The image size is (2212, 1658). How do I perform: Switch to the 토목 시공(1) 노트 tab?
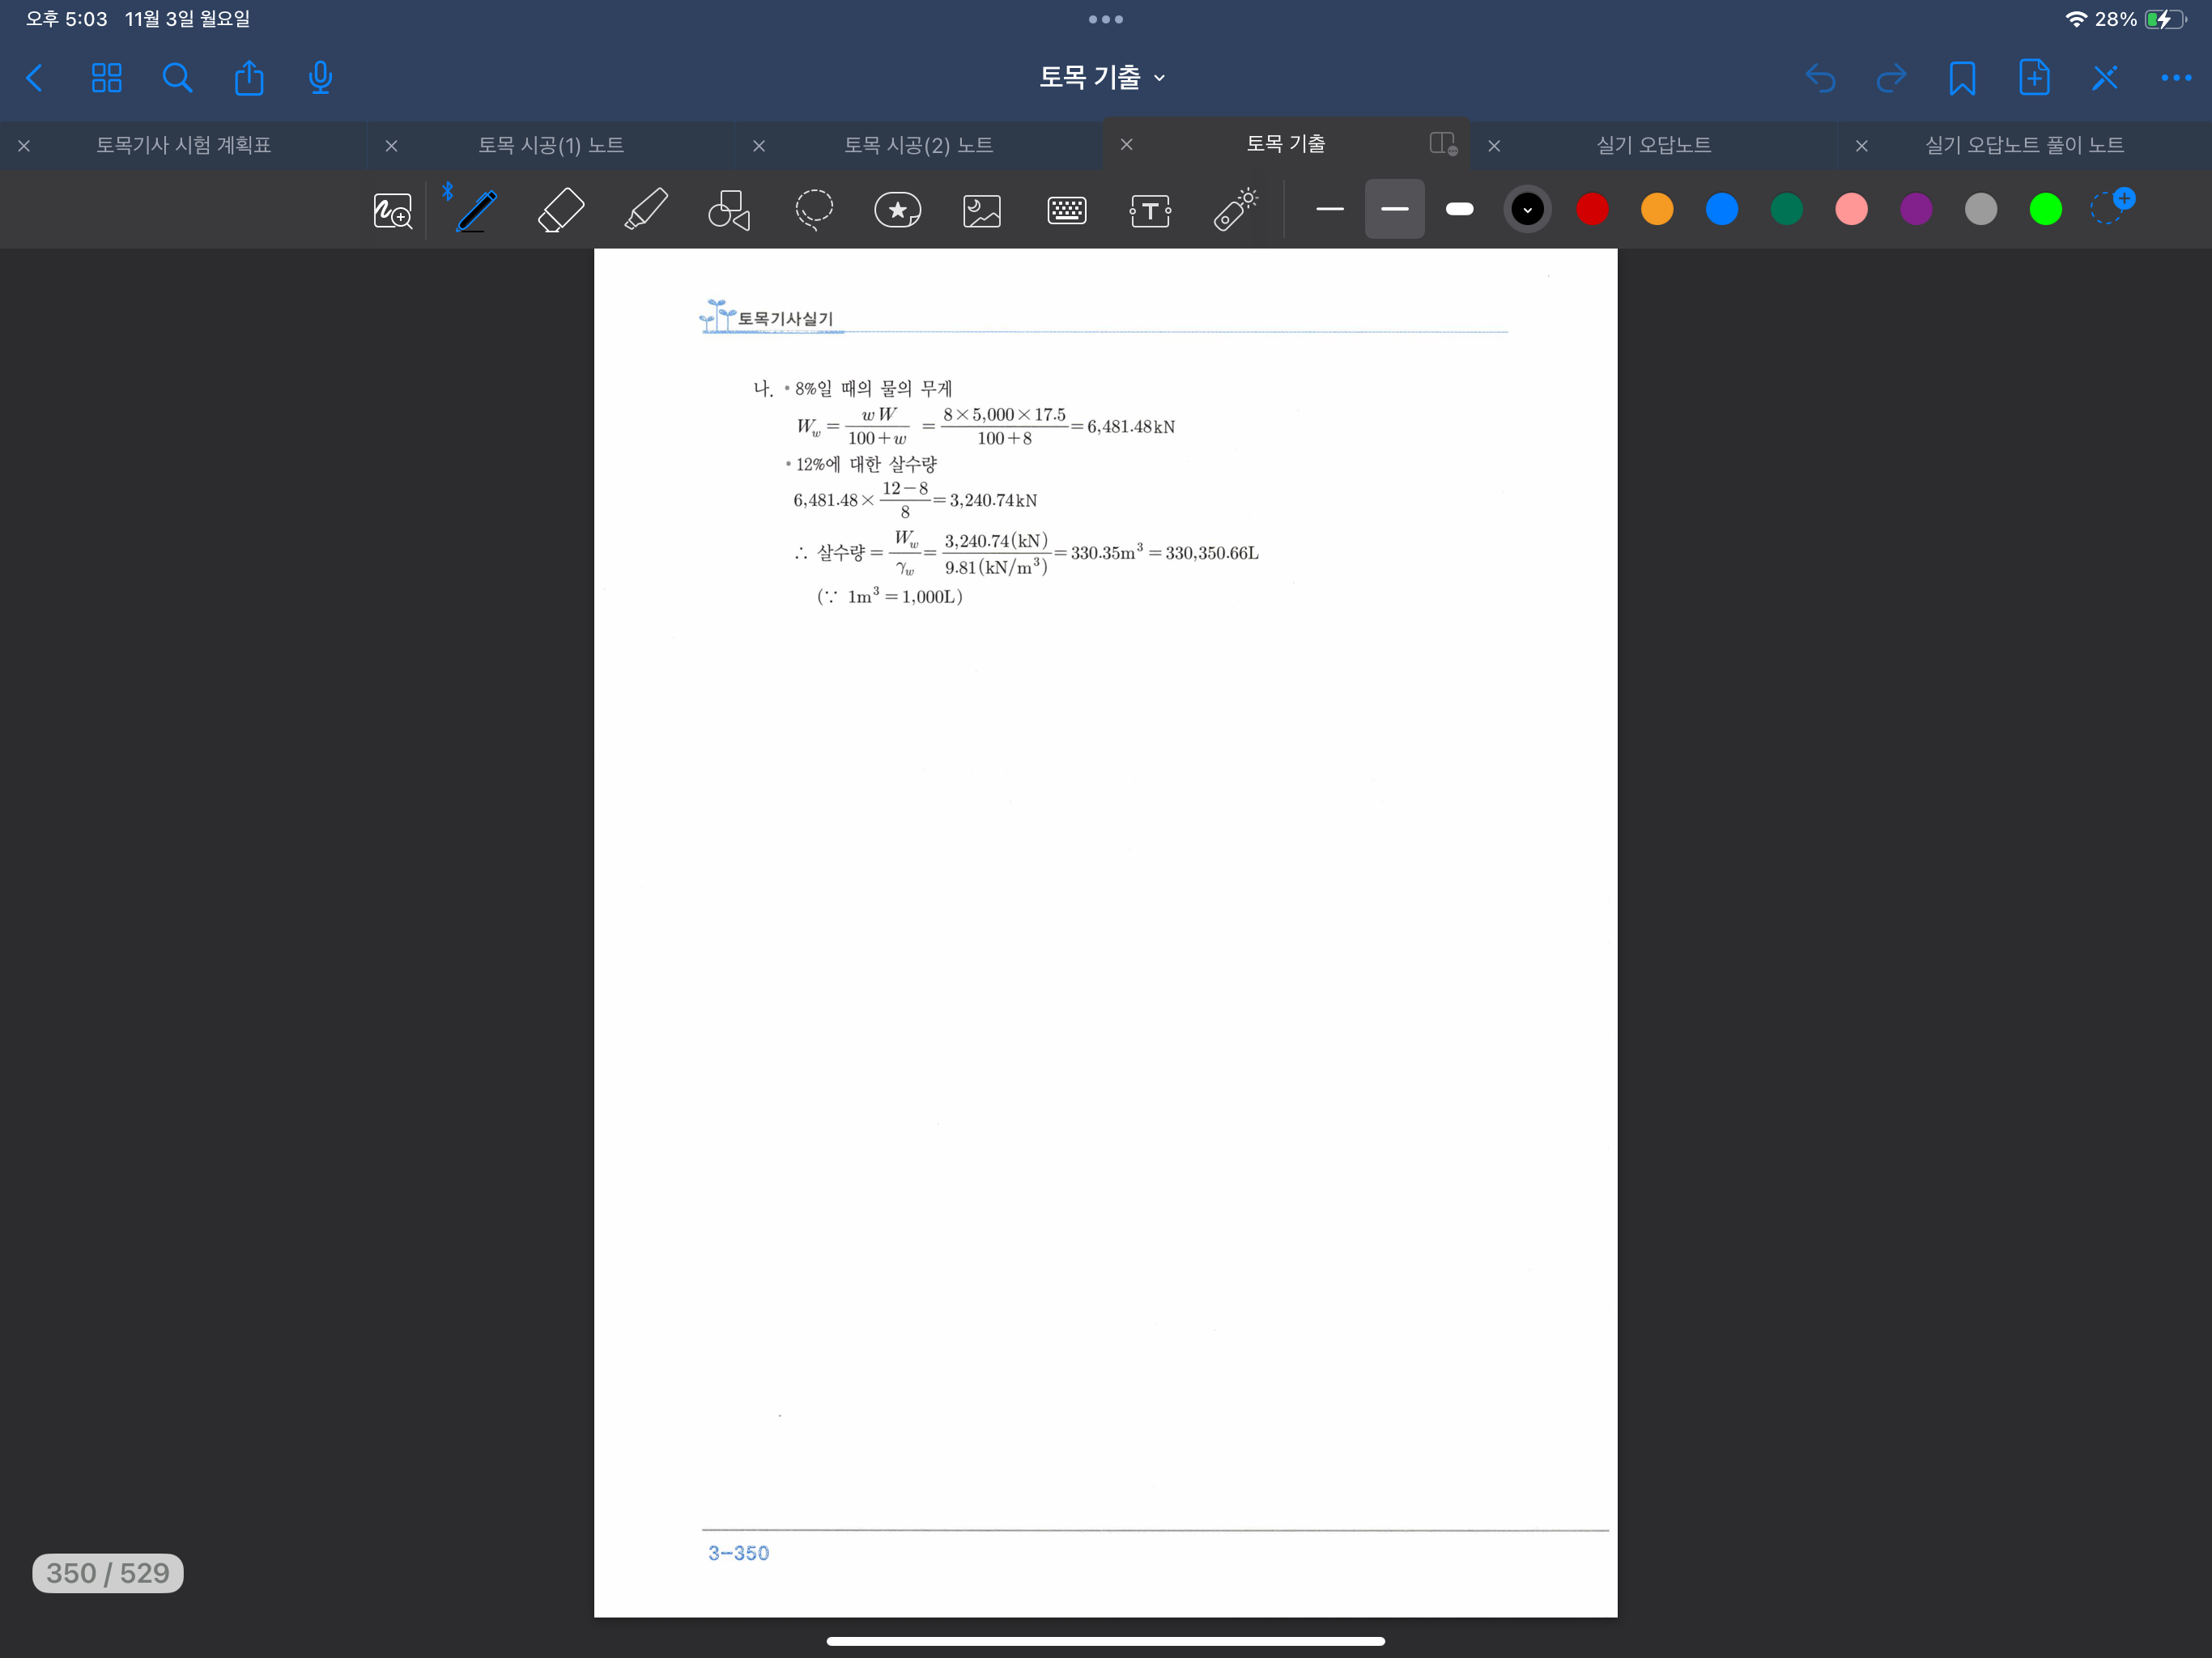point(550,145)
